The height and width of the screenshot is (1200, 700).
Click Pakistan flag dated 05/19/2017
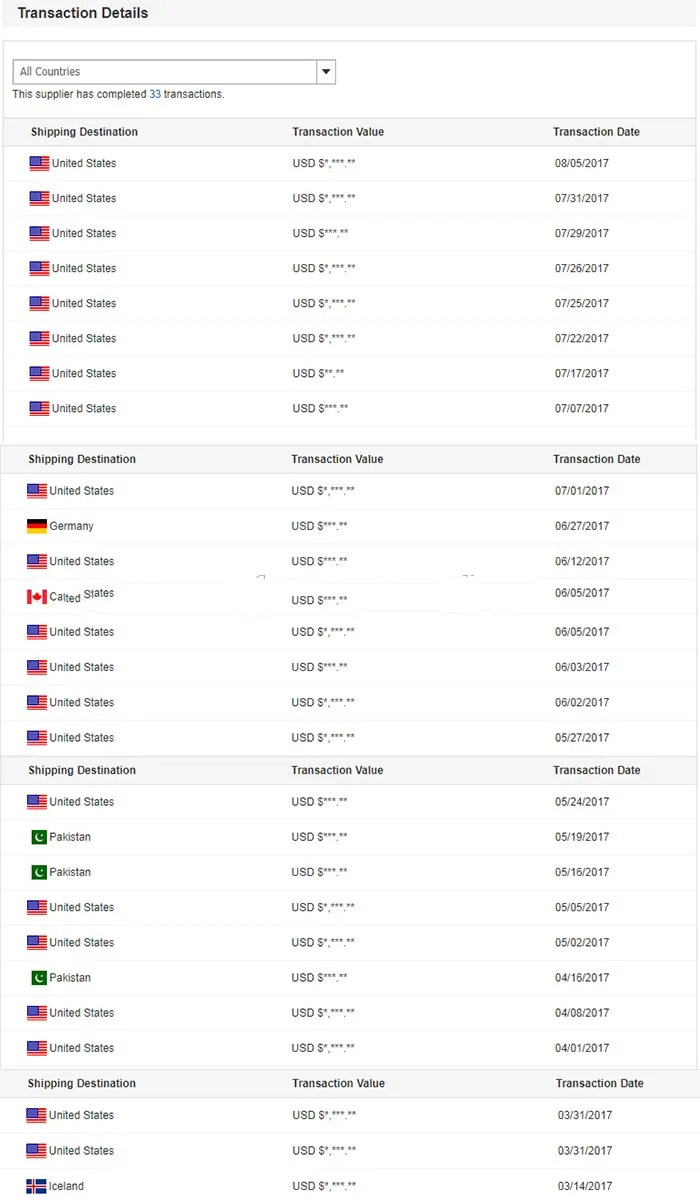(x=38, y=837)
